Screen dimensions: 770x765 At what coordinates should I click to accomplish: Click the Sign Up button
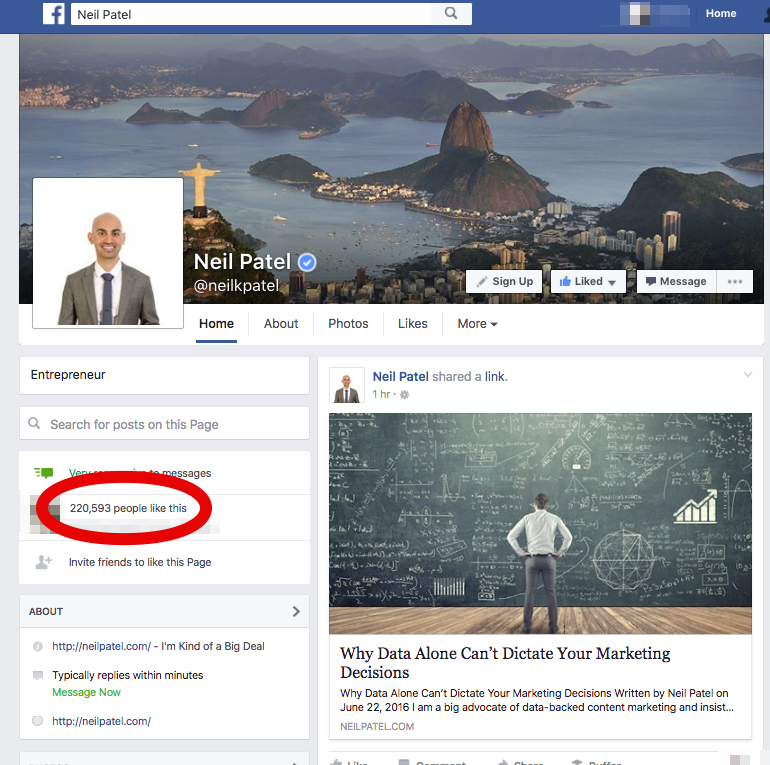(504, 281)
